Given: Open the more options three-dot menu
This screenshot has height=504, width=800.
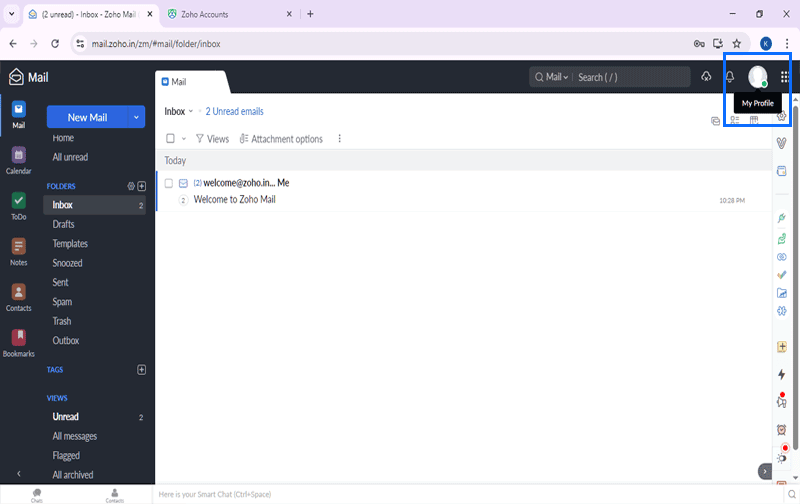Looking at the screenshot, I should pos(339,139).
